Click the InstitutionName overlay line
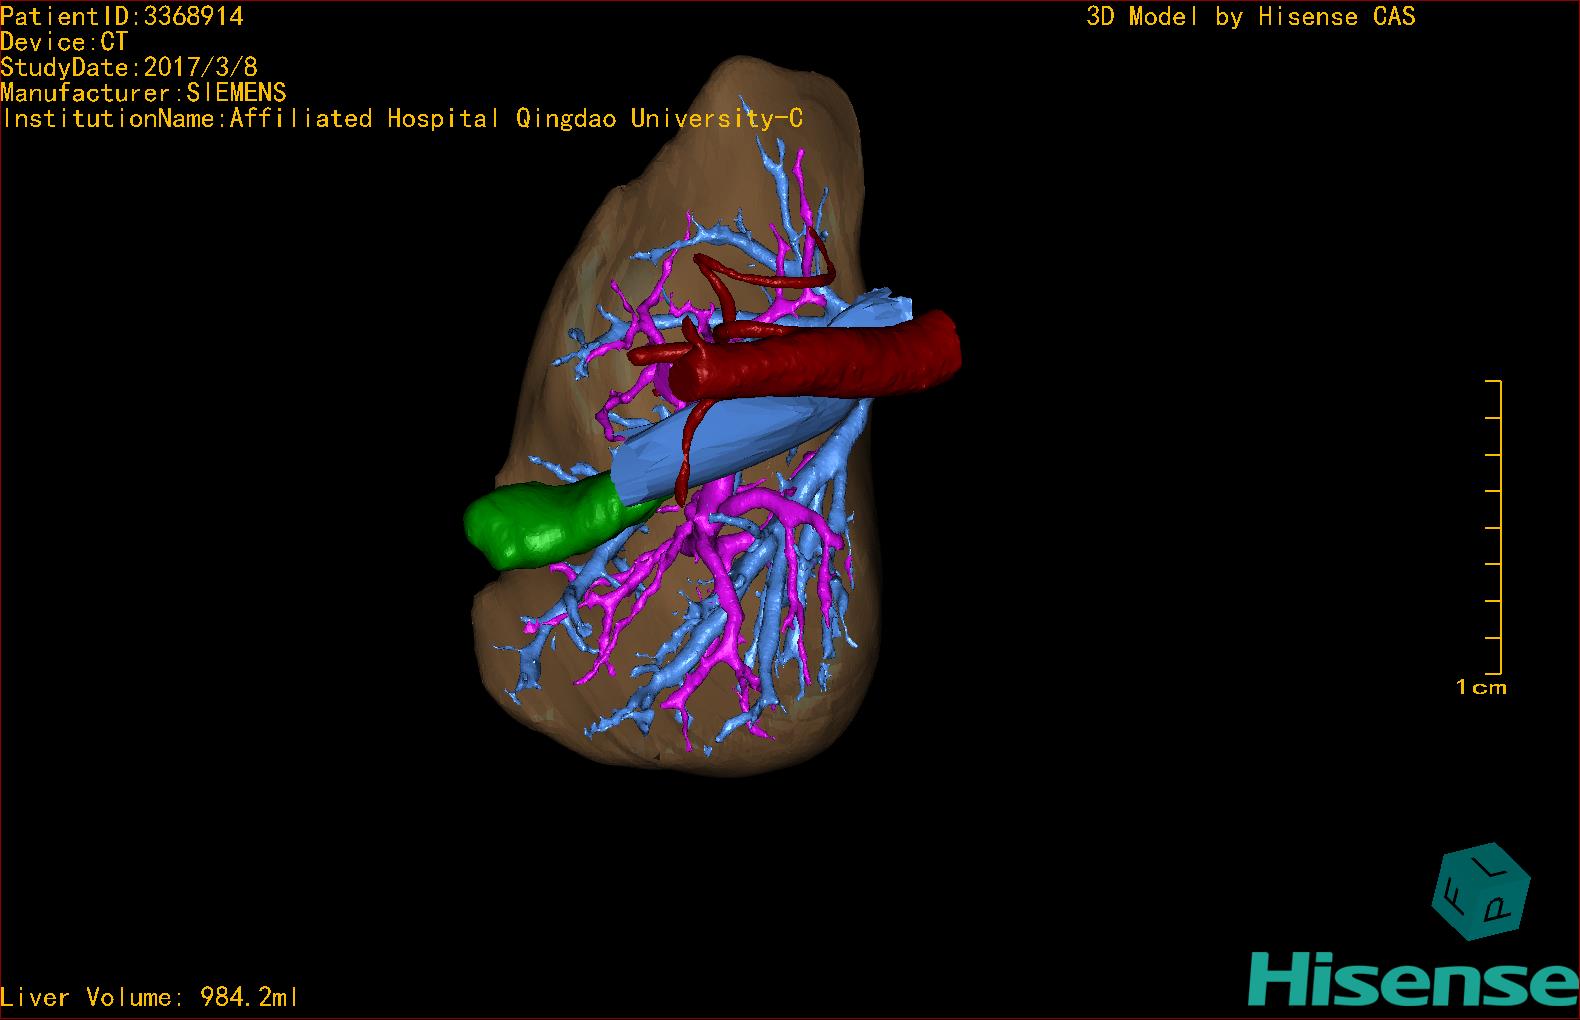Screen dimensions: 1580x1020 (x=401, y=119)
